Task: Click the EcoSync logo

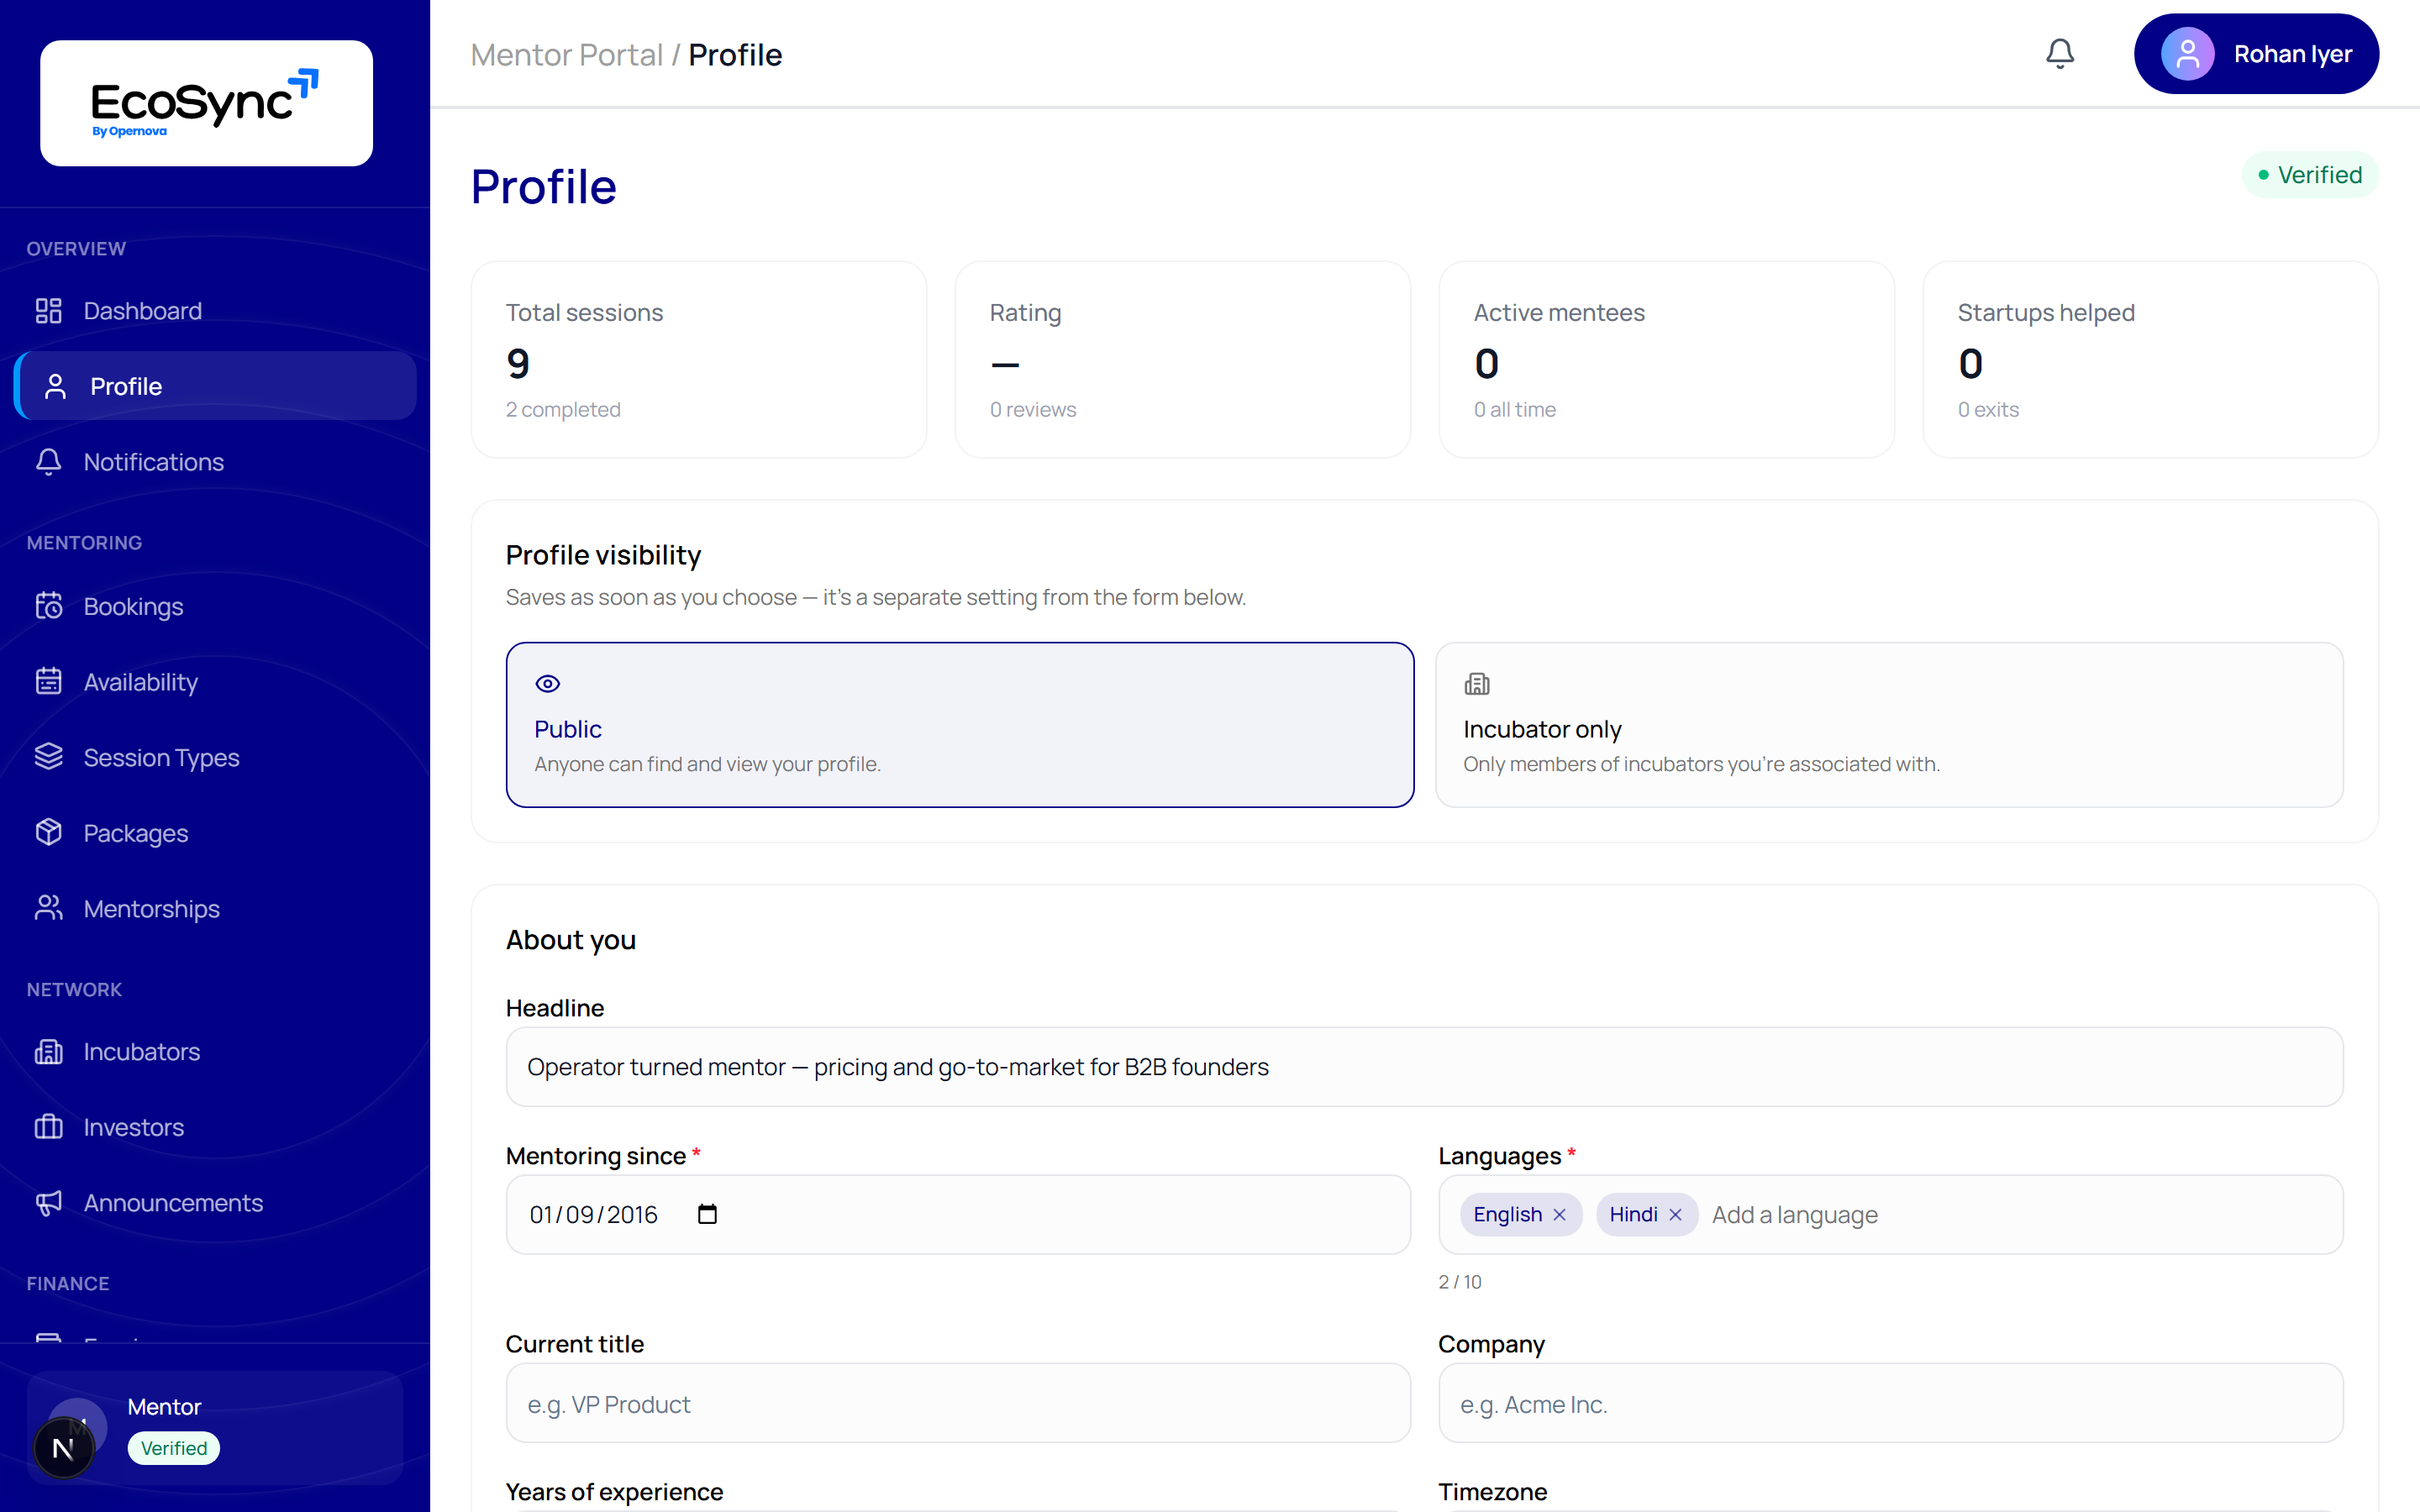Action: point(206,103)
